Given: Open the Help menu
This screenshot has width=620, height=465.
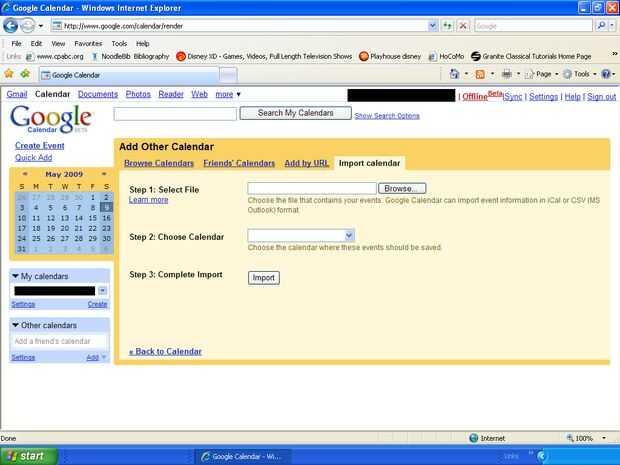Looking at the screenshot, I should (142, 43).
